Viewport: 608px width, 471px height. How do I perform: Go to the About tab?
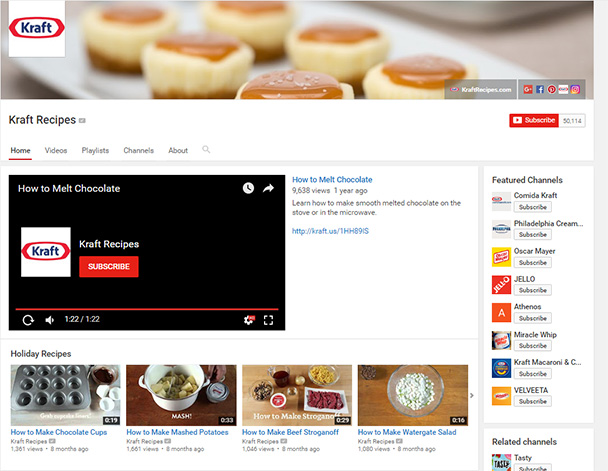[x=178, y=151]
